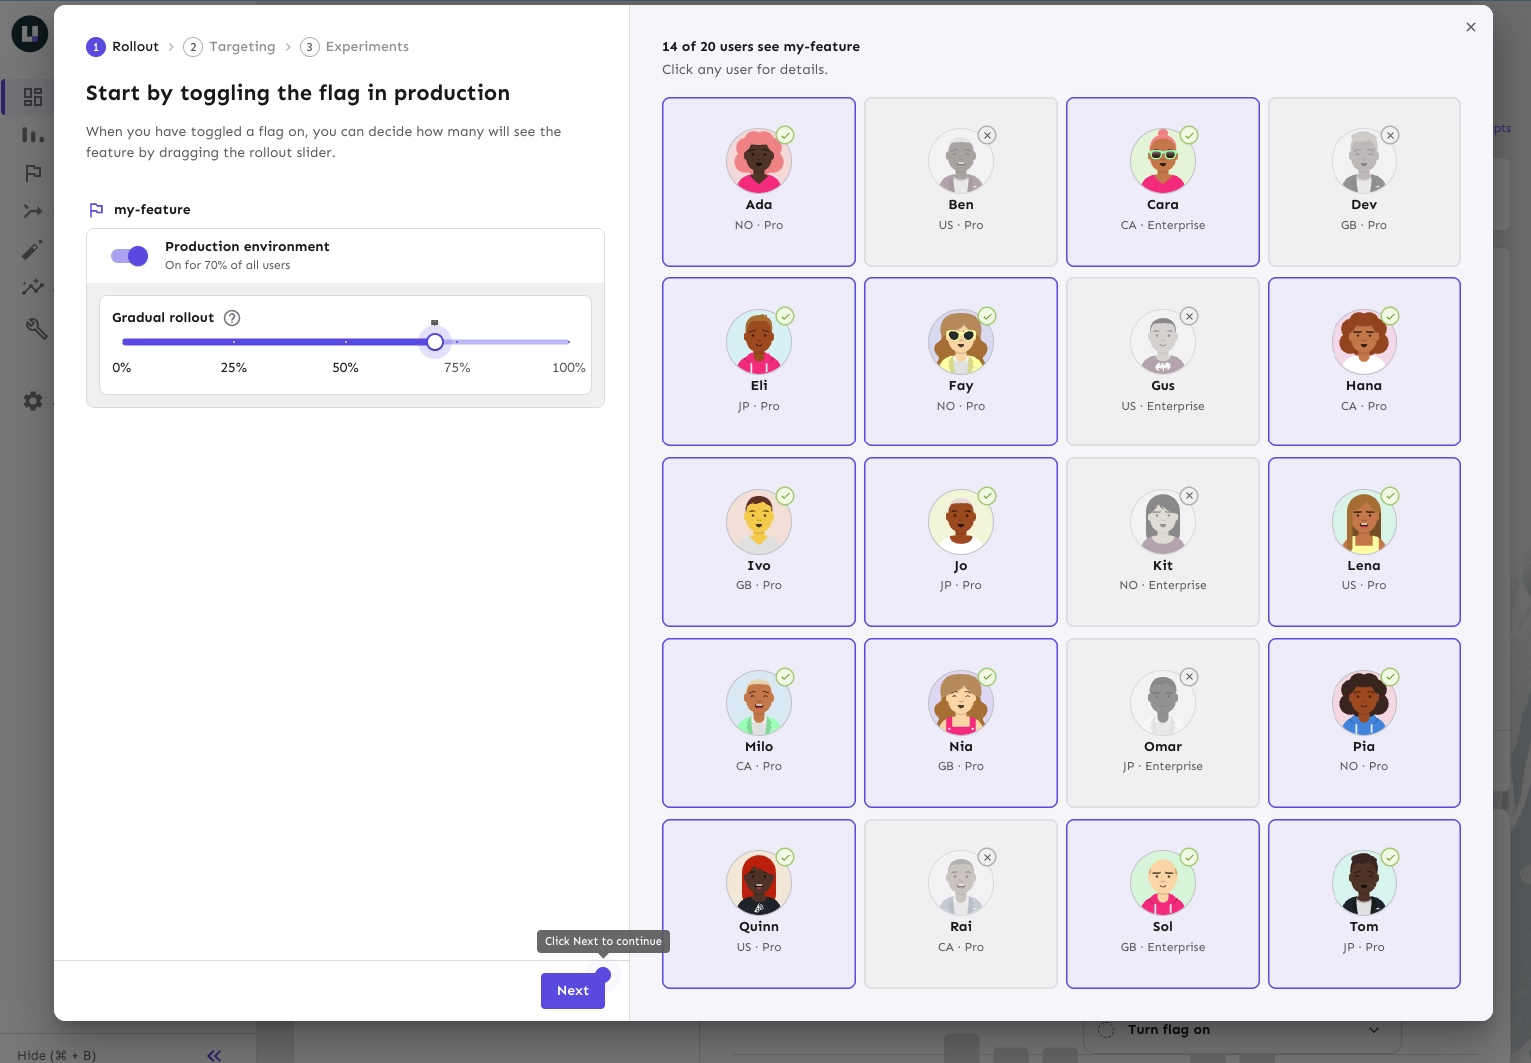Open Gus's user card
The image size is (1531, 1063).
point(1163,361)
